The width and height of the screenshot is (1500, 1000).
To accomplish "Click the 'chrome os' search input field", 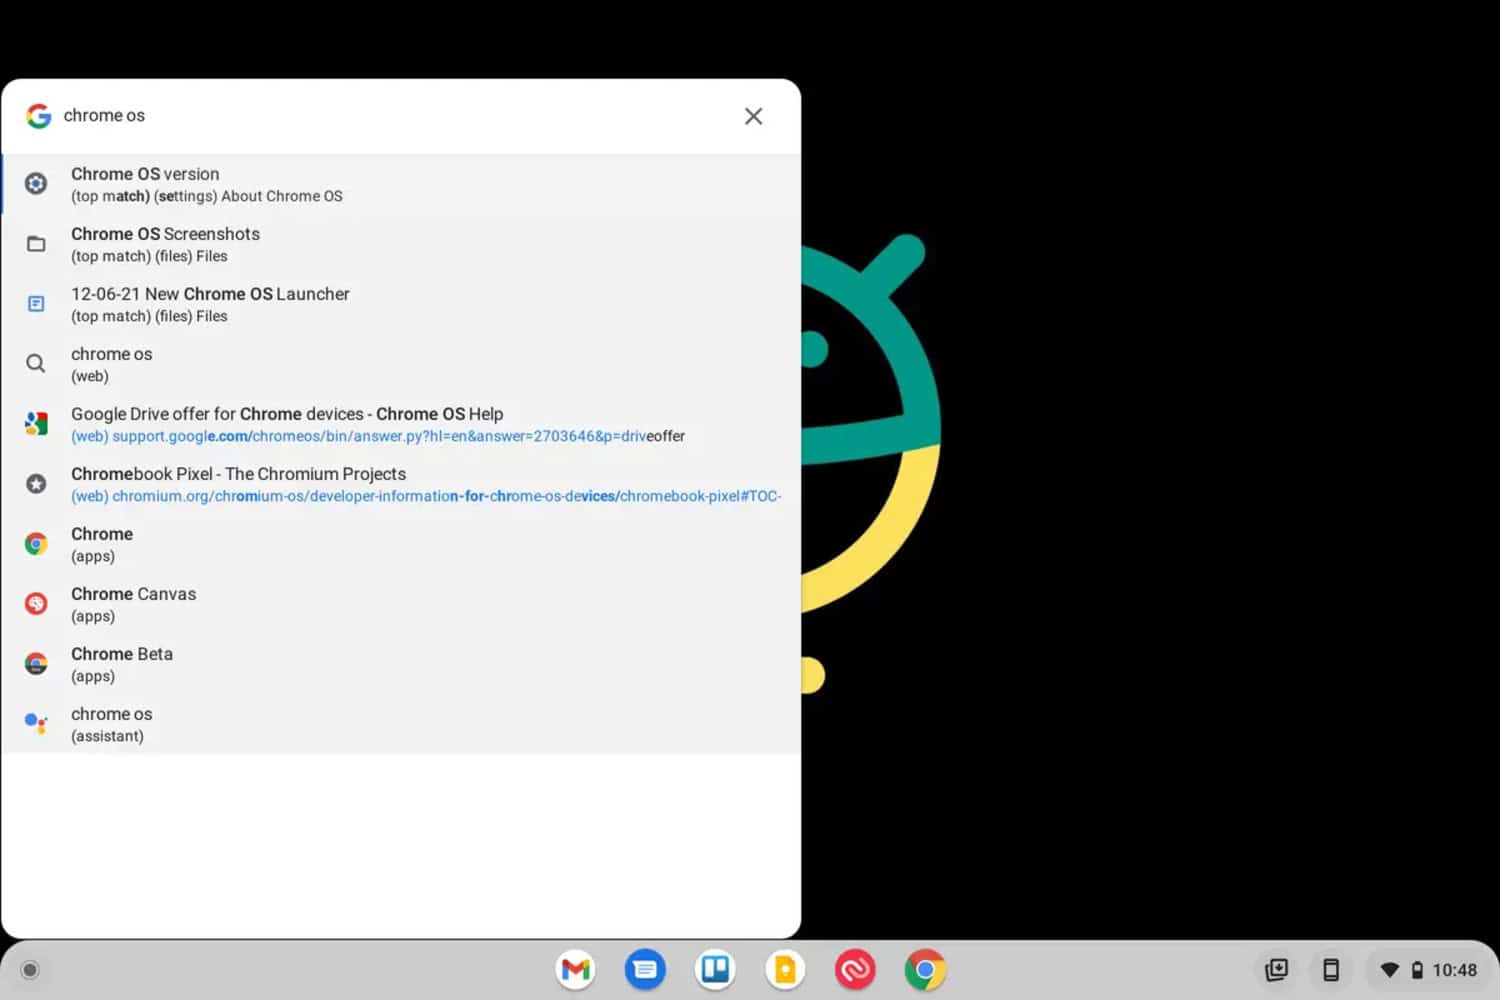I will click(x=395, y=116).
